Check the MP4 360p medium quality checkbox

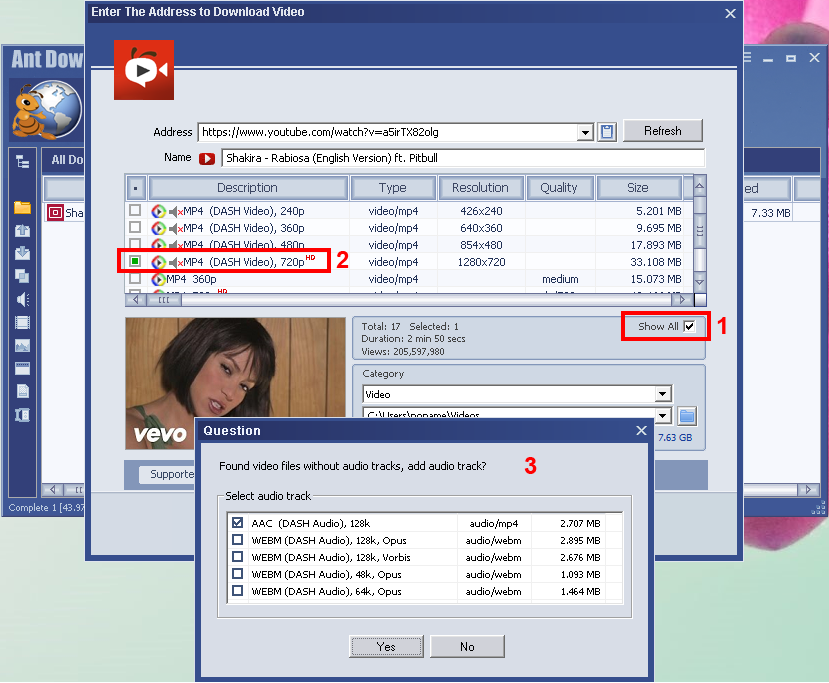135,278
